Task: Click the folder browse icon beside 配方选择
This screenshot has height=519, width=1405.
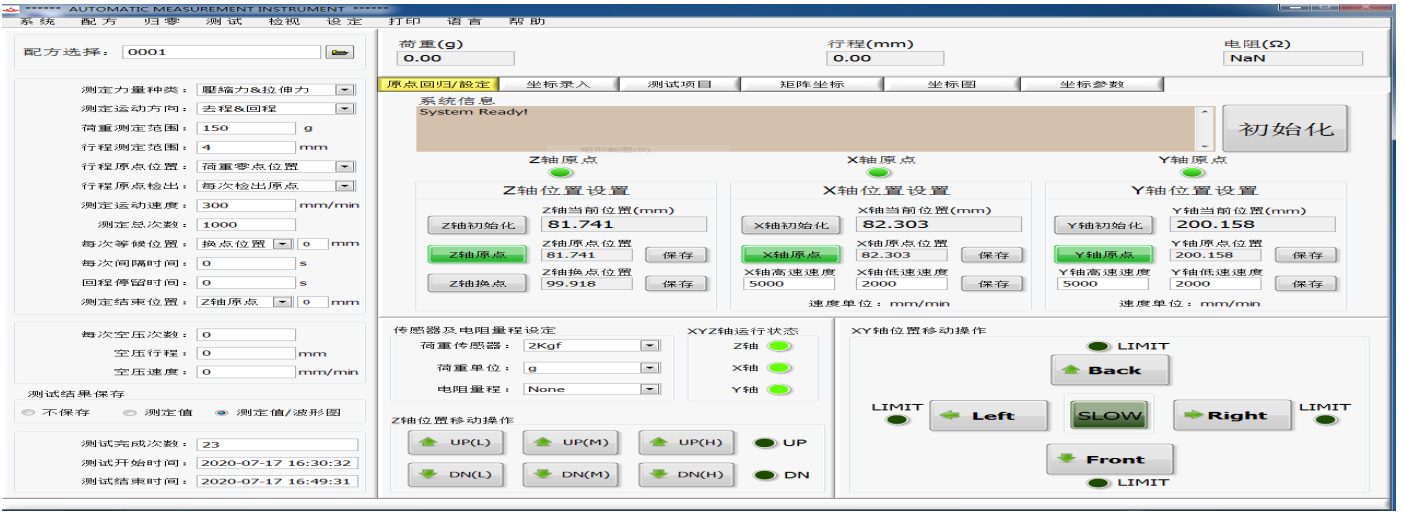Action: tap(340, 52)
